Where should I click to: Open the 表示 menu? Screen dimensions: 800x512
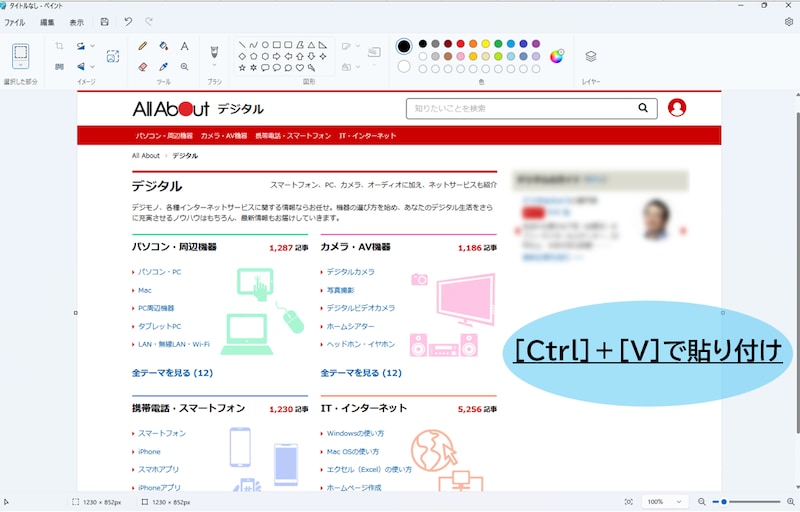point(77,22)
